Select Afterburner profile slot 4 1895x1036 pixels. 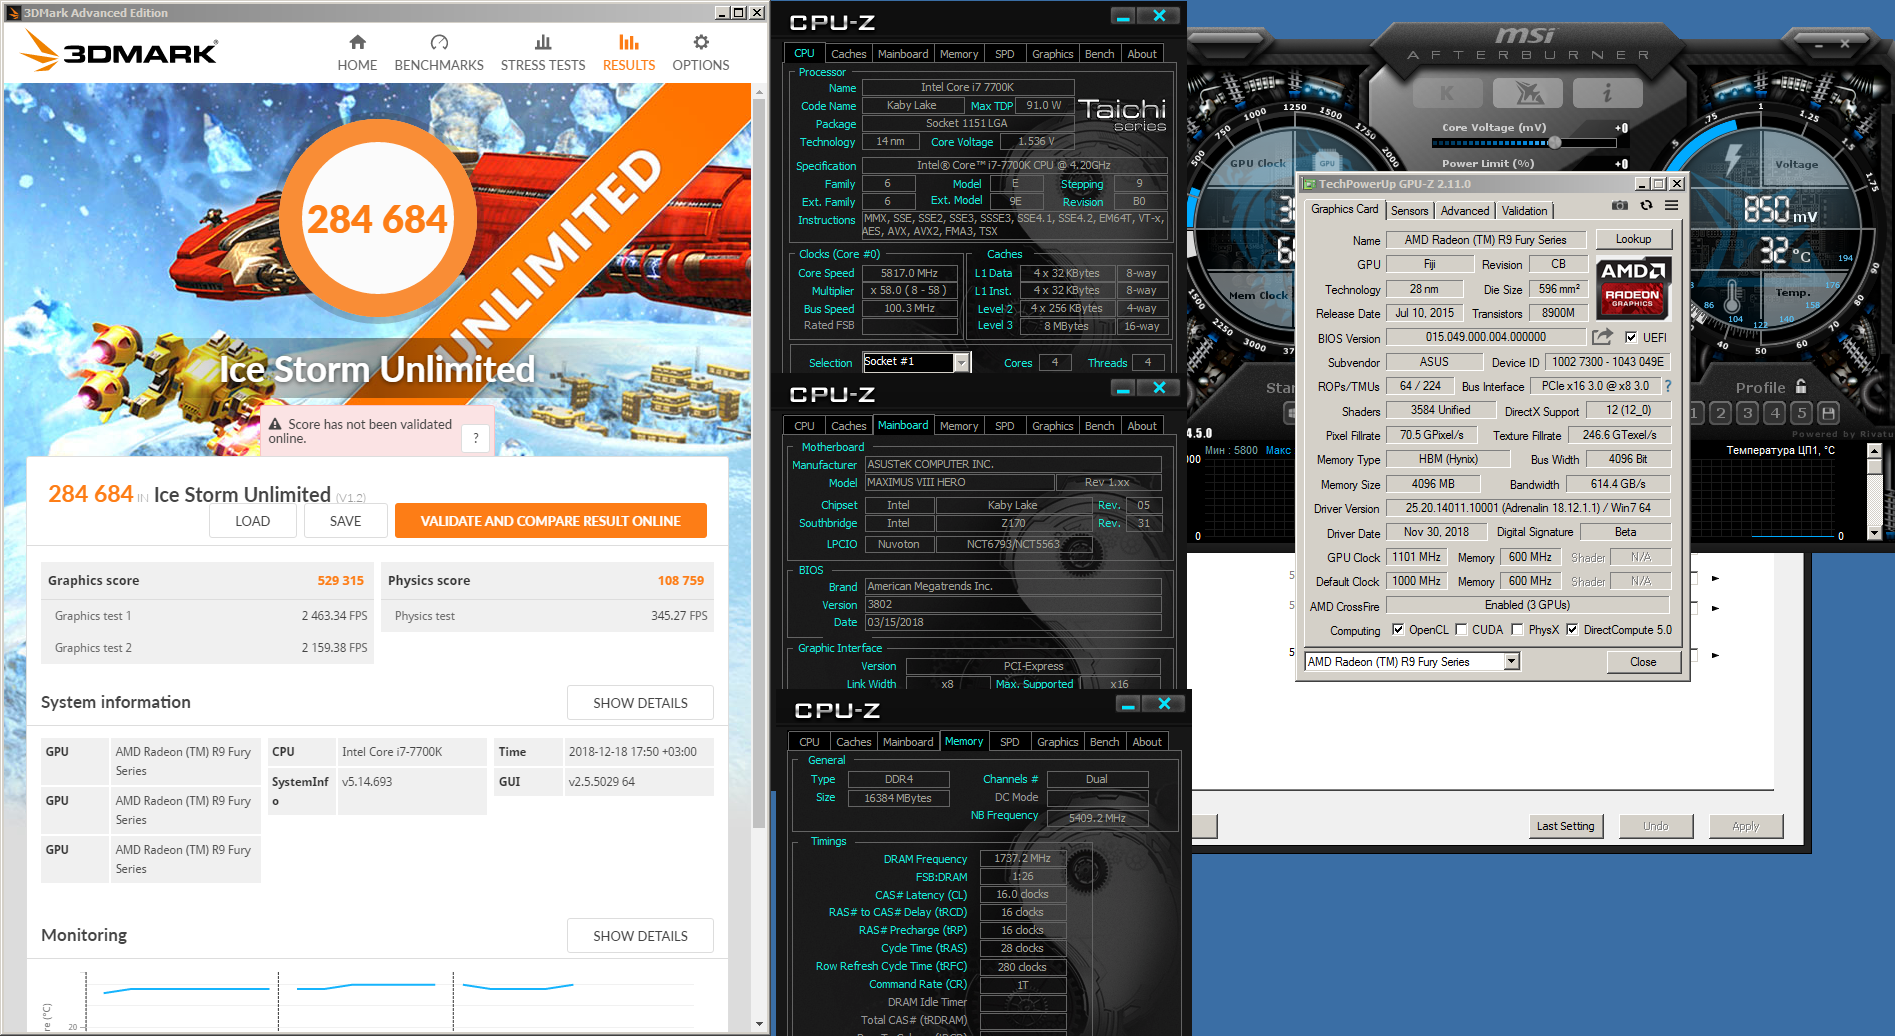[1775, 413]
